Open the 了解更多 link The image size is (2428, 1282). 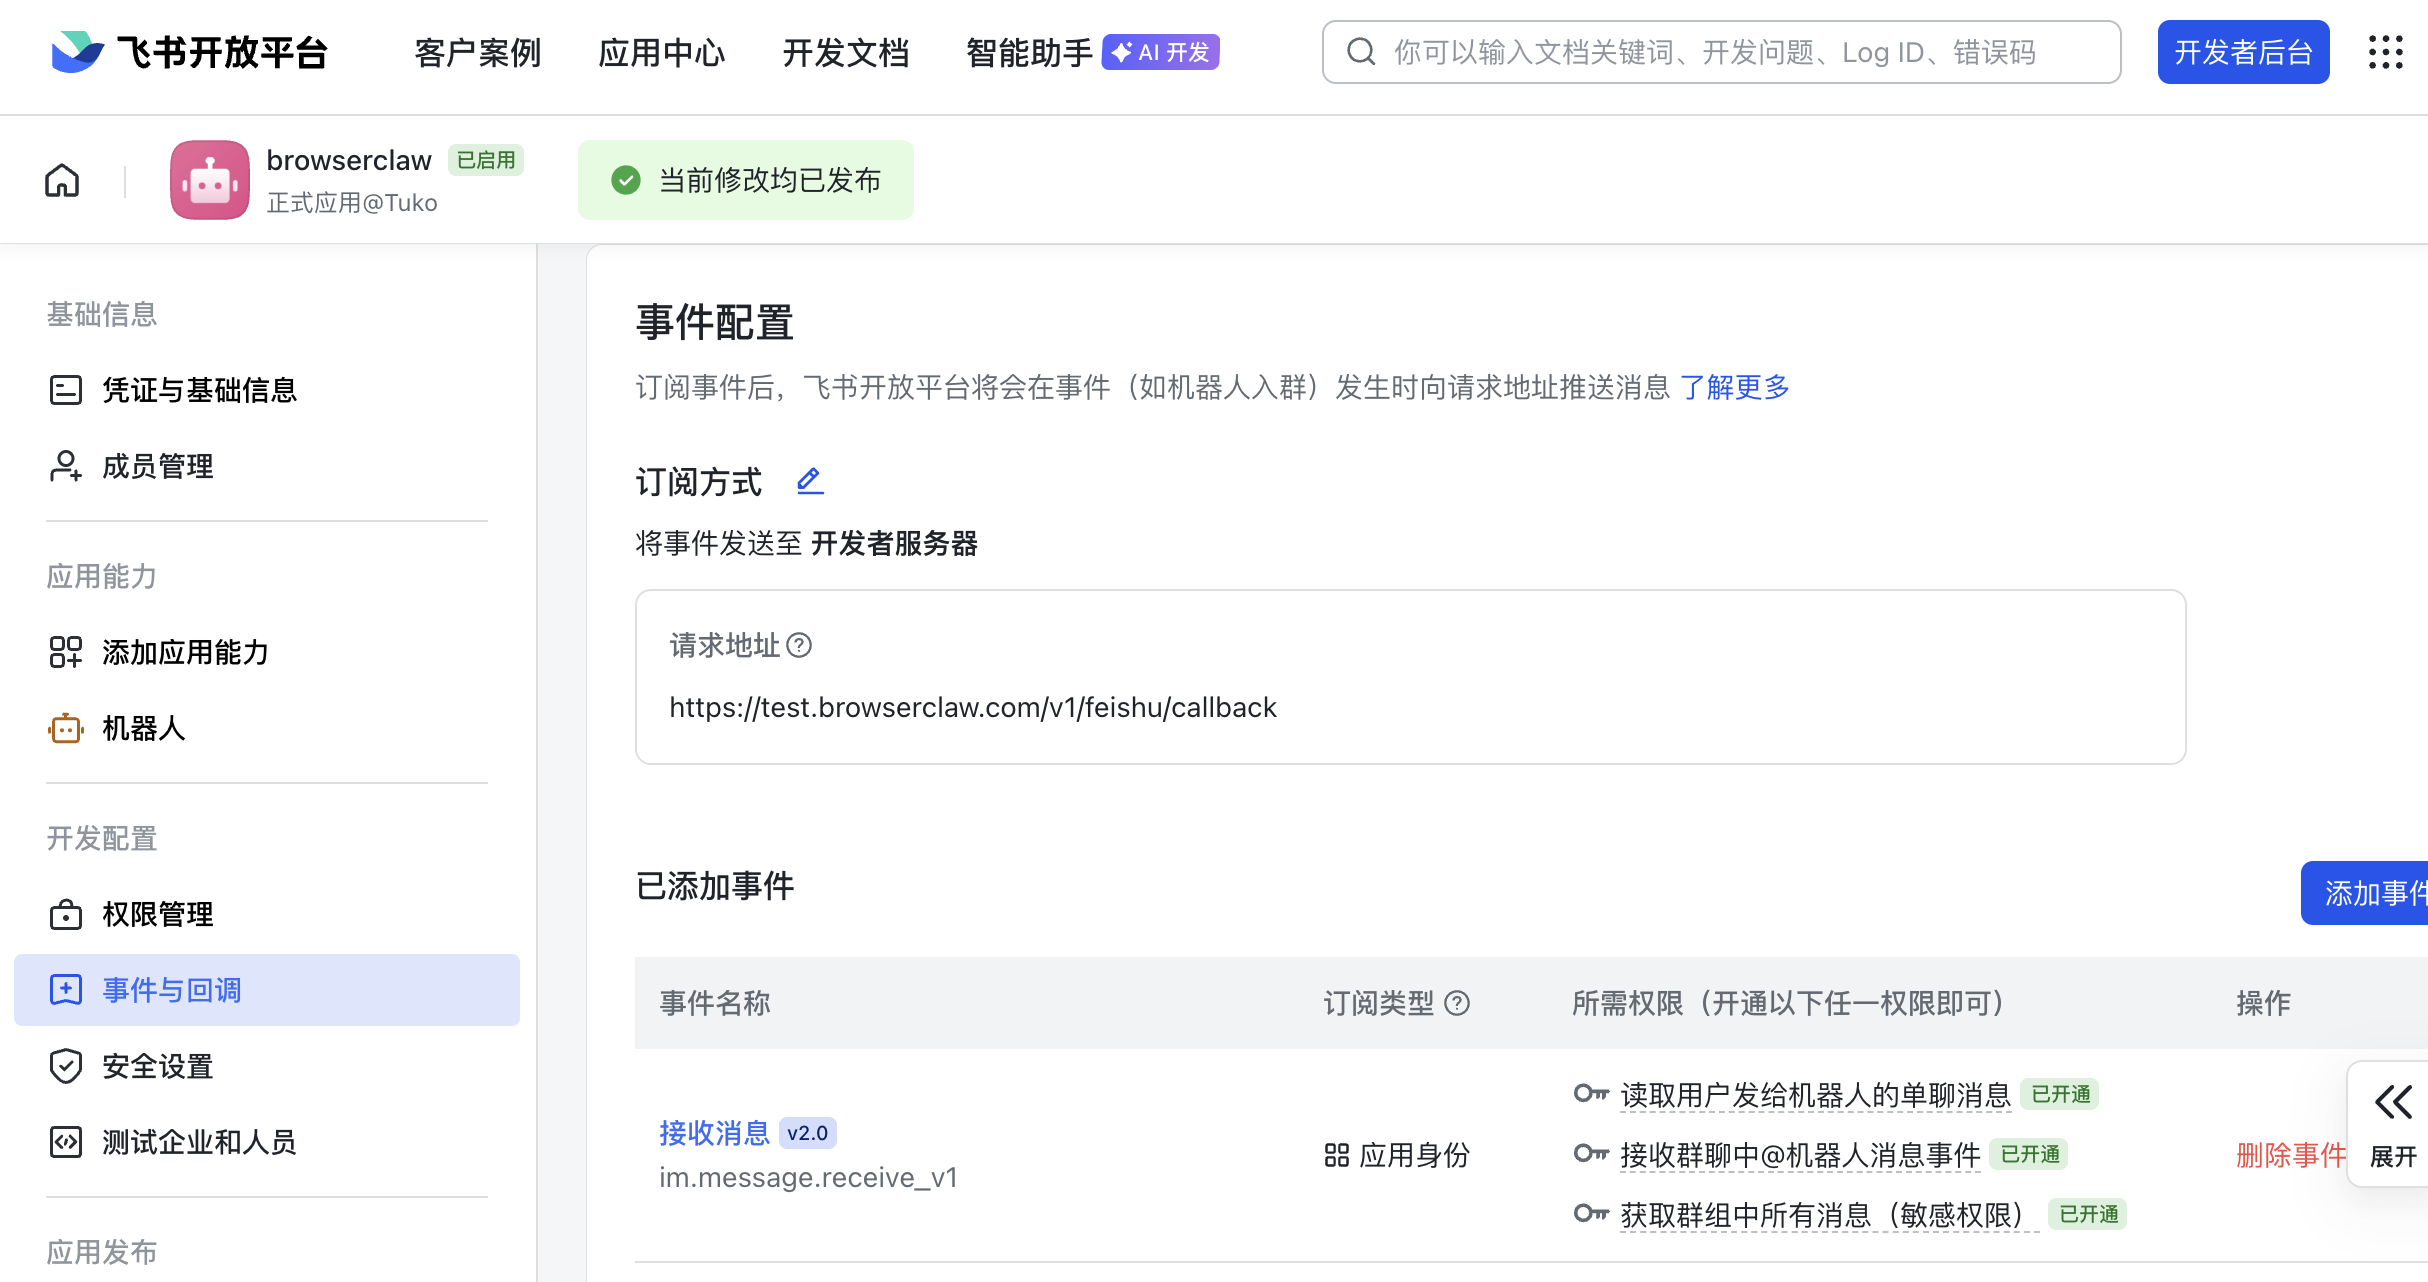coord(1735,387)
